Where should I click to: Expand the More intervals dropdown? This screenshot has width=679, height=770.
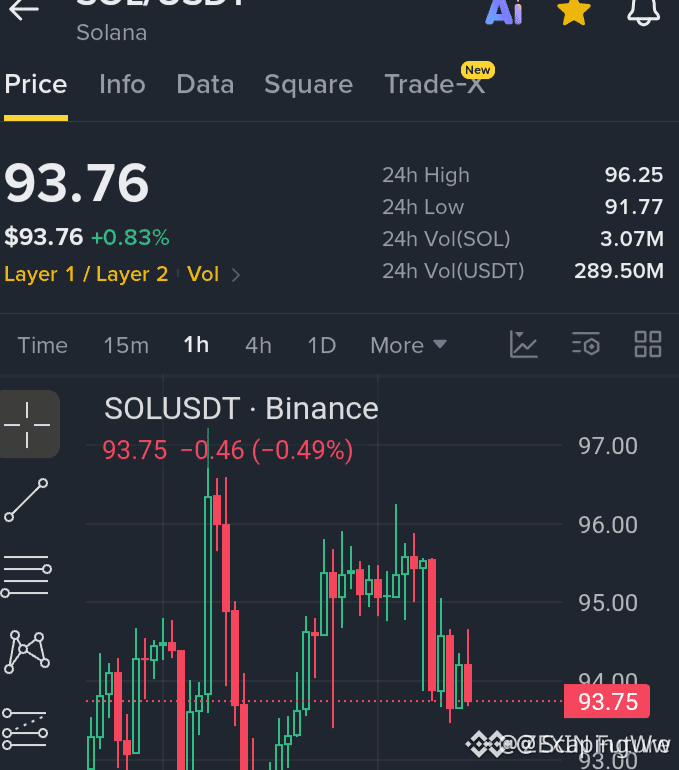408,345
